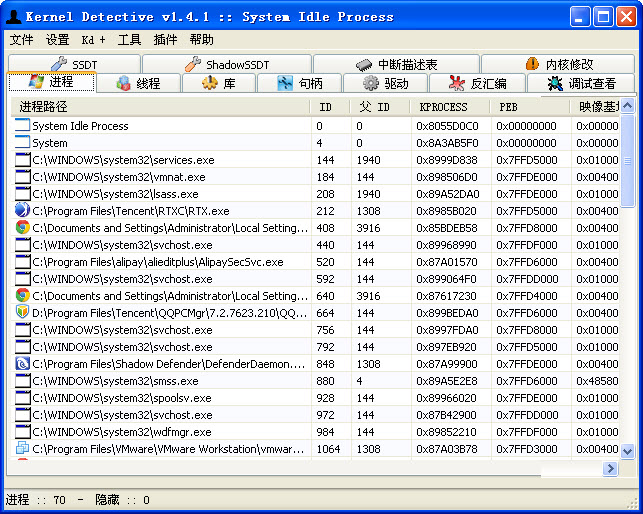Select svchost.exe with ID 972
Viewport: 643px width, 514px height.
tap(316, 415)
